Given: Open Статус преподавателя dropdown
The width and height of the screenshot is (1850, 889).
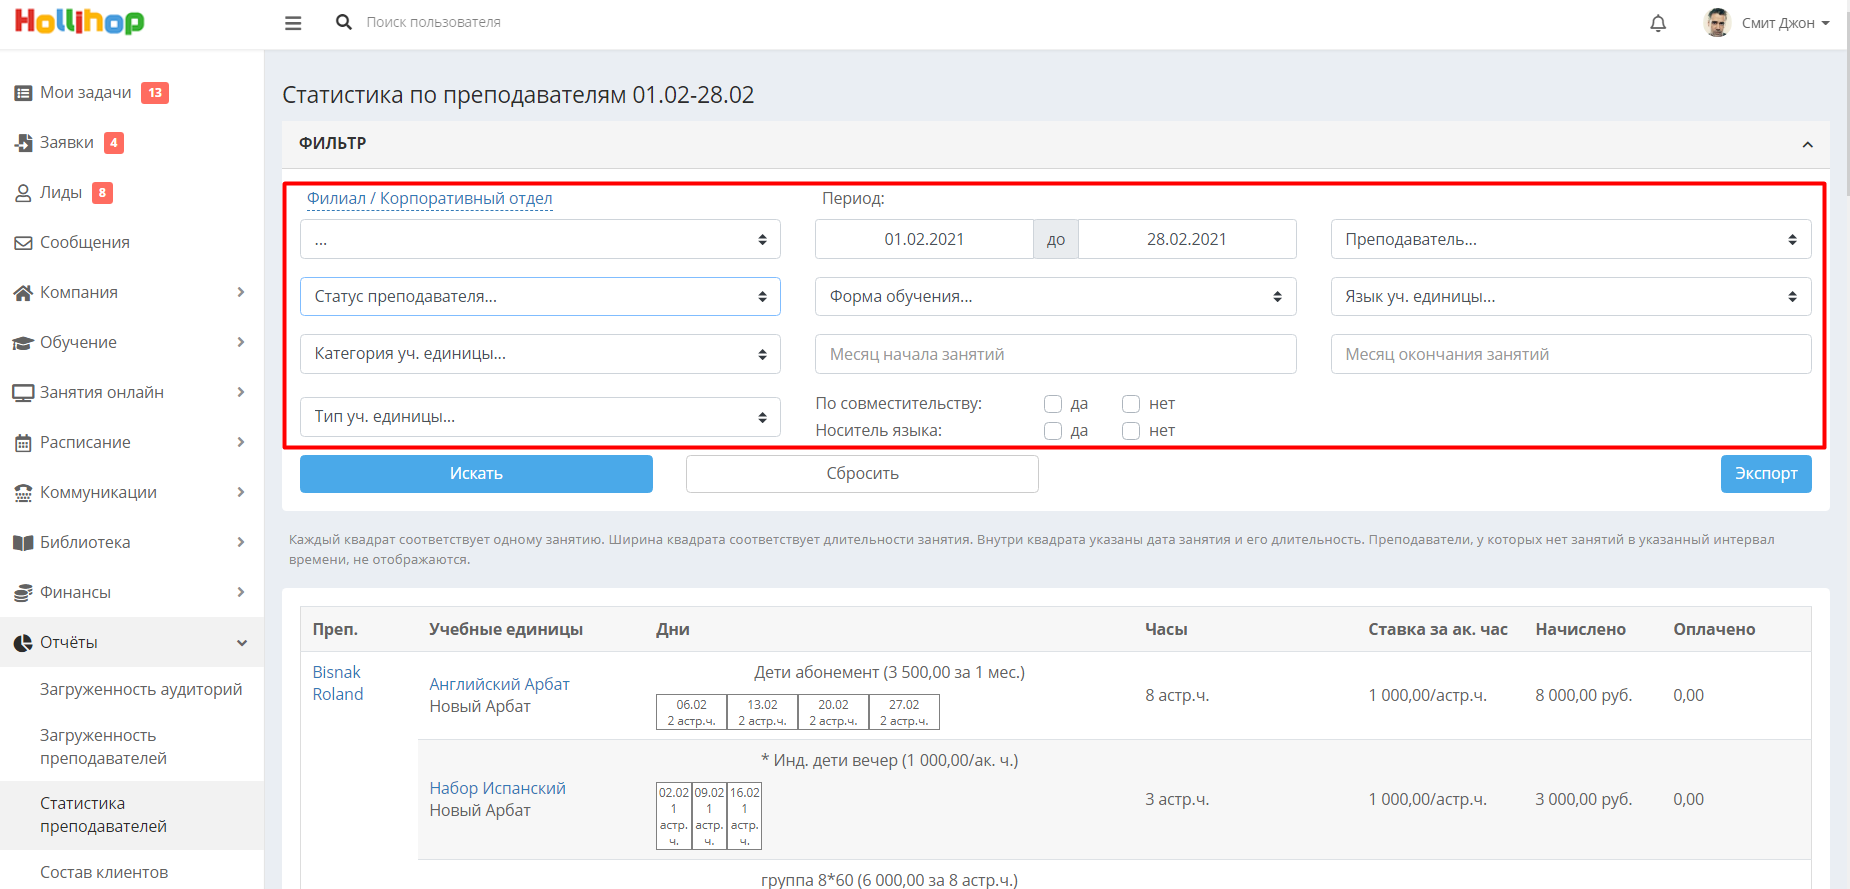Looking at the screenshot, I should pos(540,297).
